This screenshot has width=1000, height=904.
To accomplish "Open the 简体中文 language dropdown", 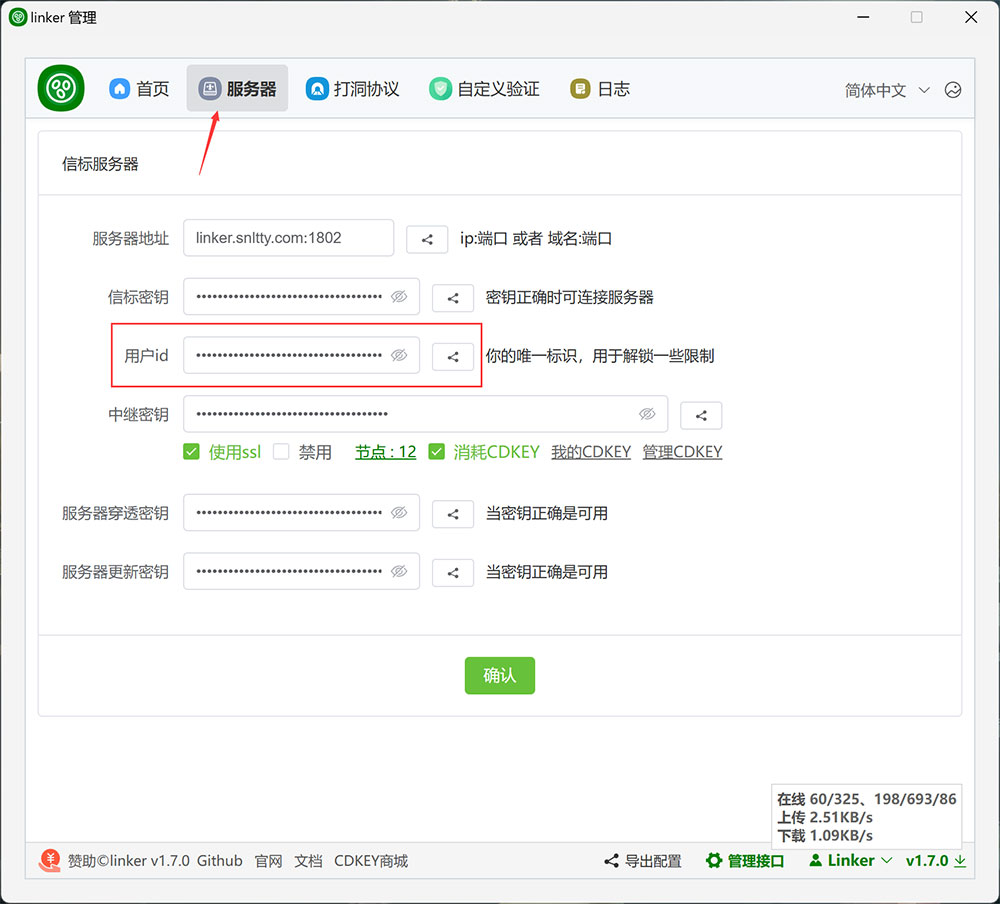I will point(887,90).
